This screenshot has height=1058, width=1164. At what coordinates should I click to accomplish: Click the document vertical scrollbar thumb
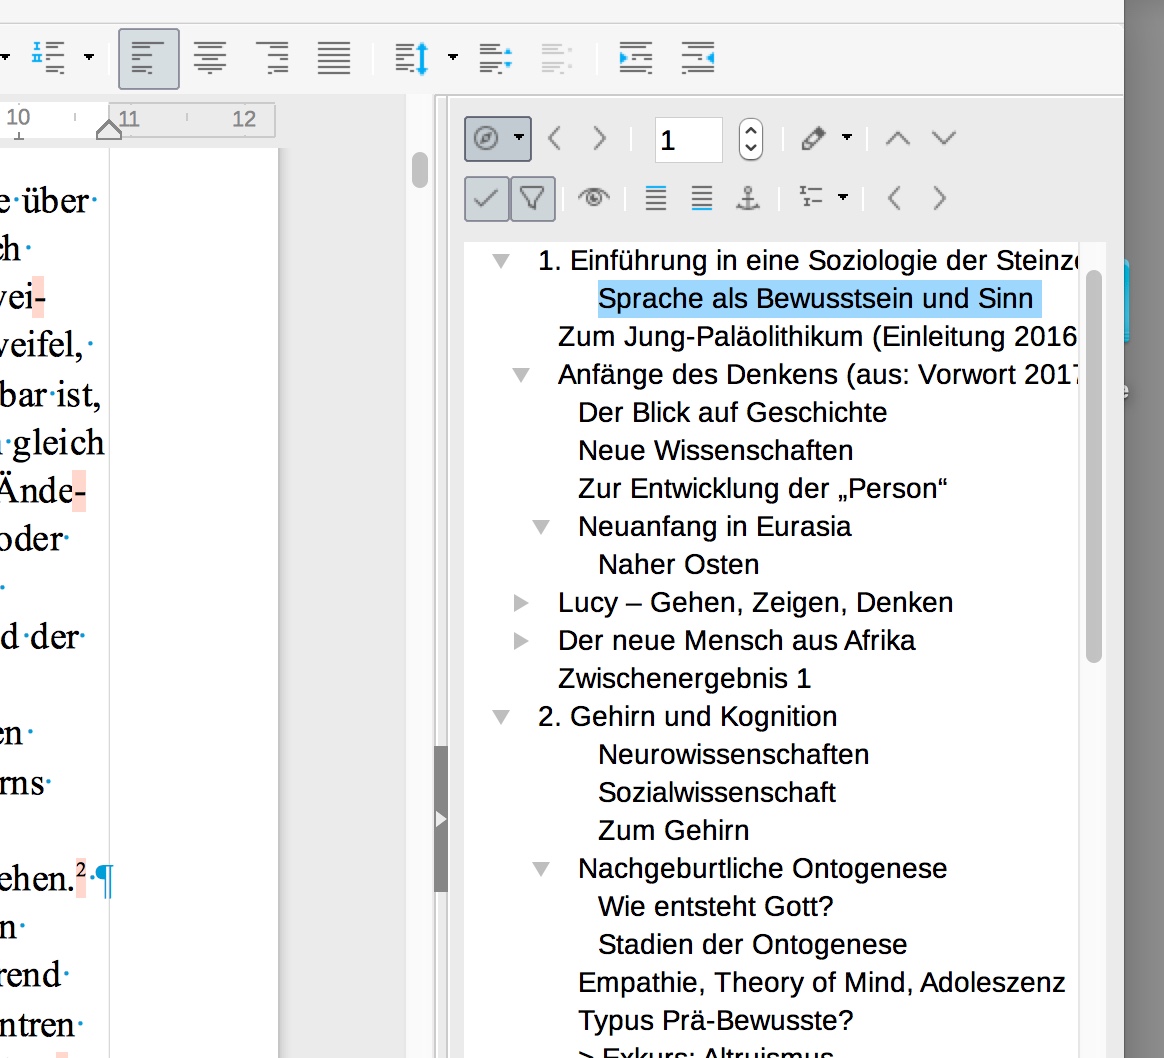tap(420, 170)
